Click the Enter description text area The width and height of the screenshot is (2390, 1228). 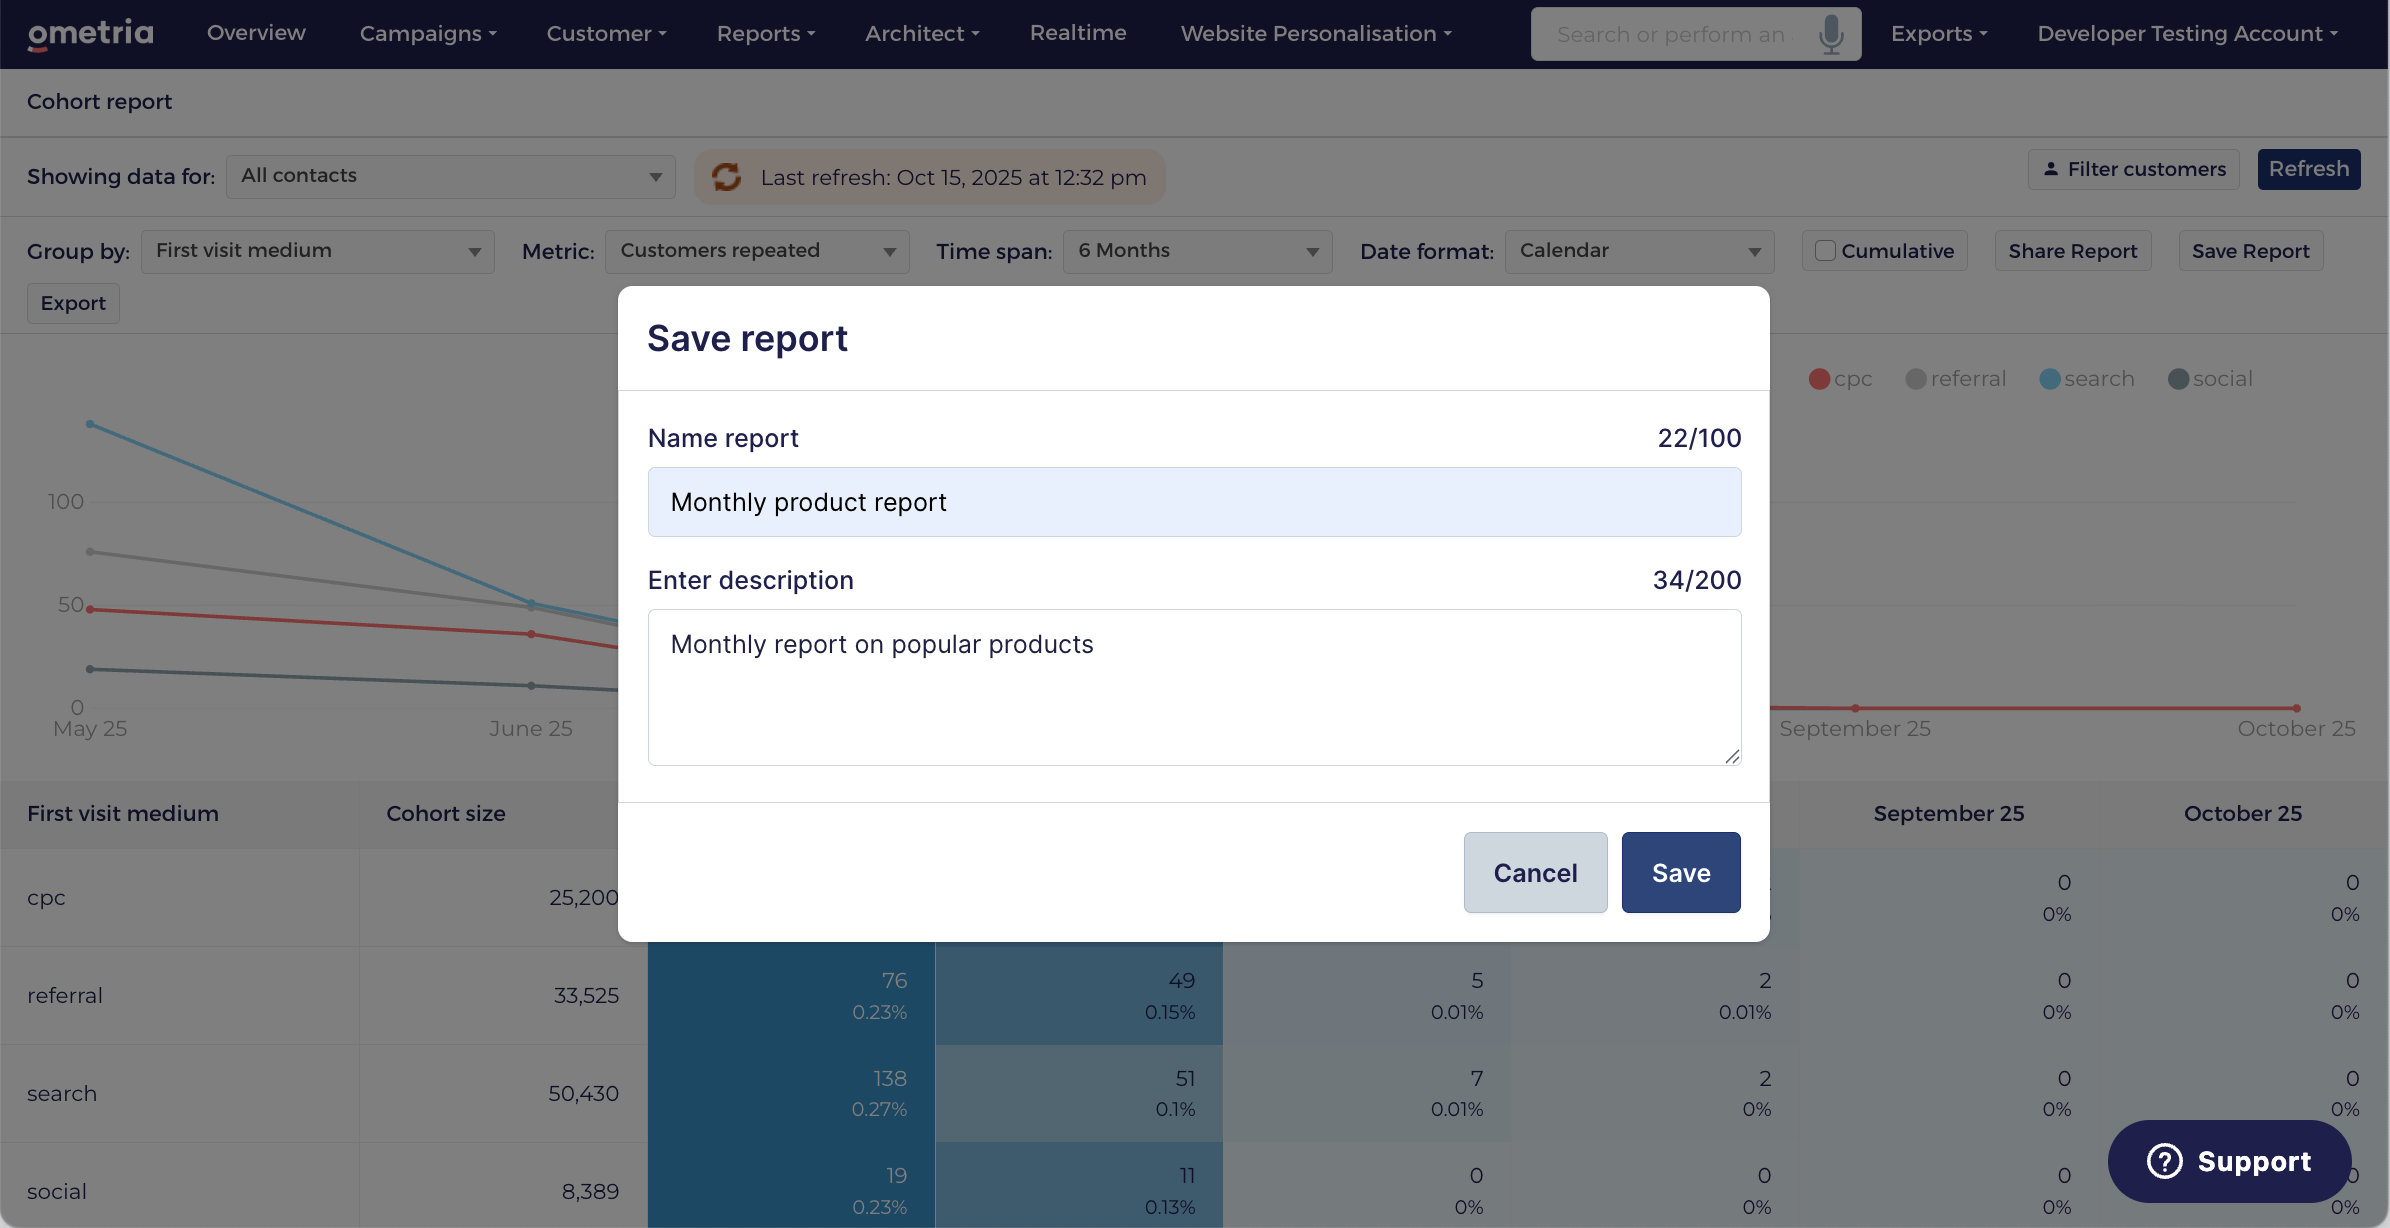point(1195,688)
